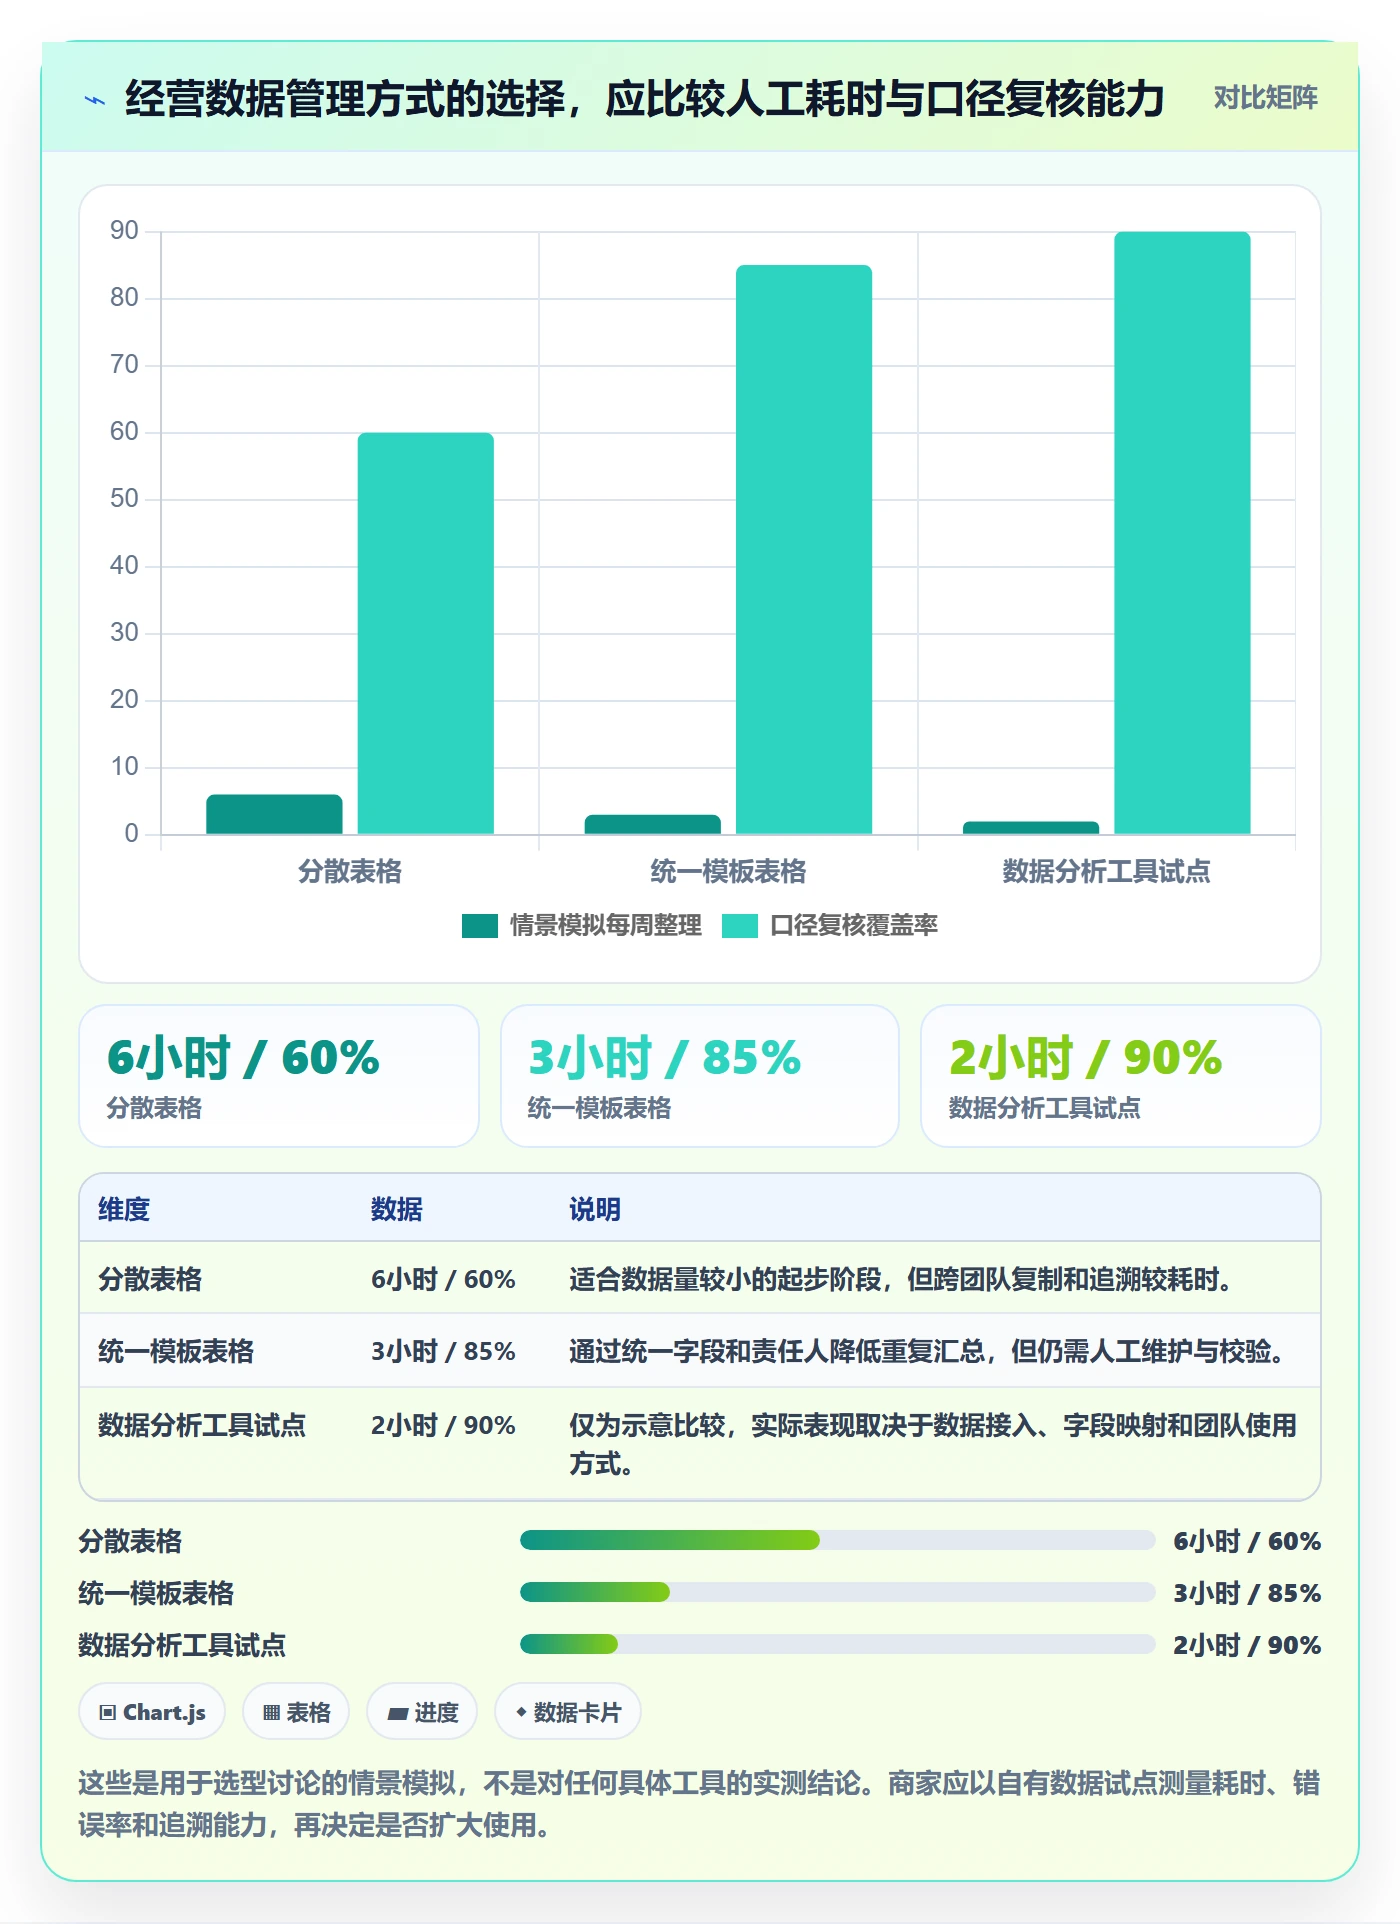Toggle the 口径复核覆盖率 legend item

click(x=830, y=926)
